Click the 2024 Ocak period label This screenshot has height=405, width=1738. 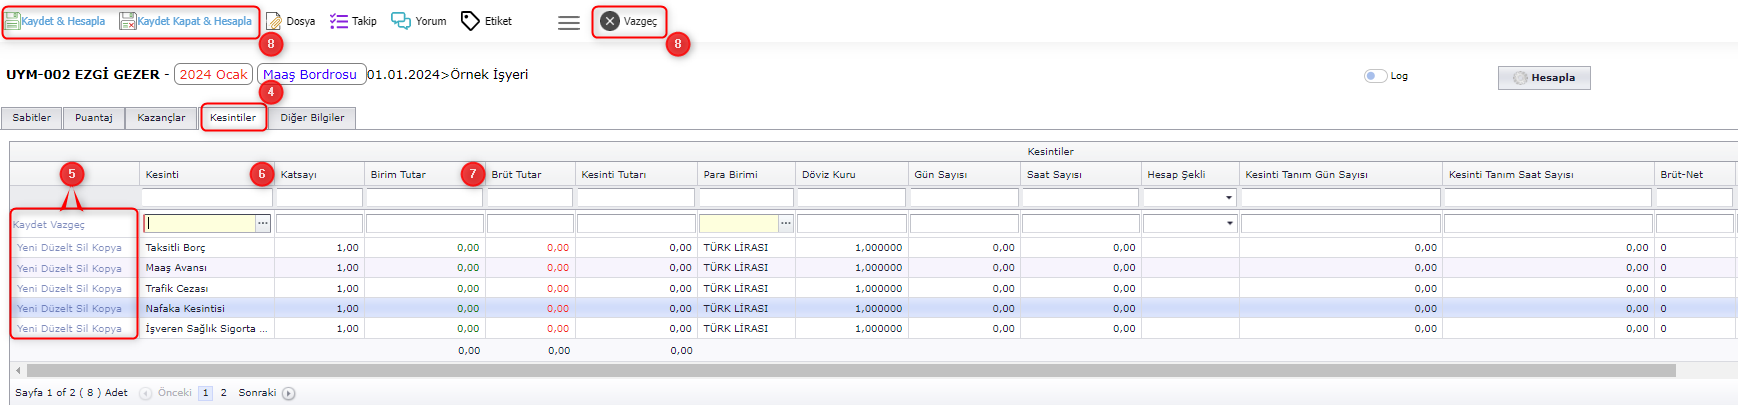click(x=213, y=74)
